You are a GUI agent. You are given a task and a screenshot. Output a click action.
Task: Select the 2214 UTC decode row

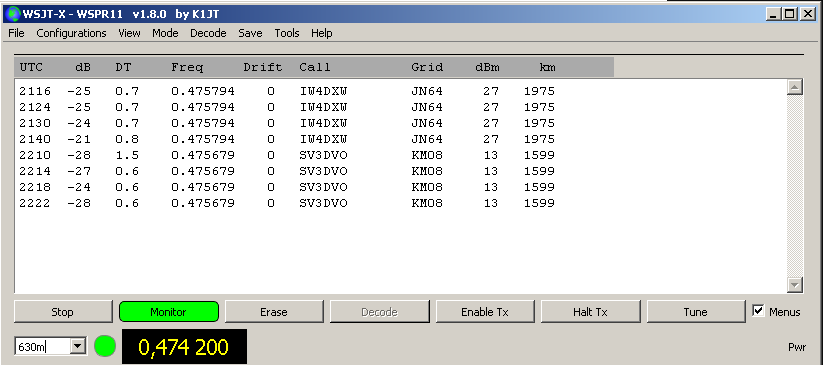(287, 171)
